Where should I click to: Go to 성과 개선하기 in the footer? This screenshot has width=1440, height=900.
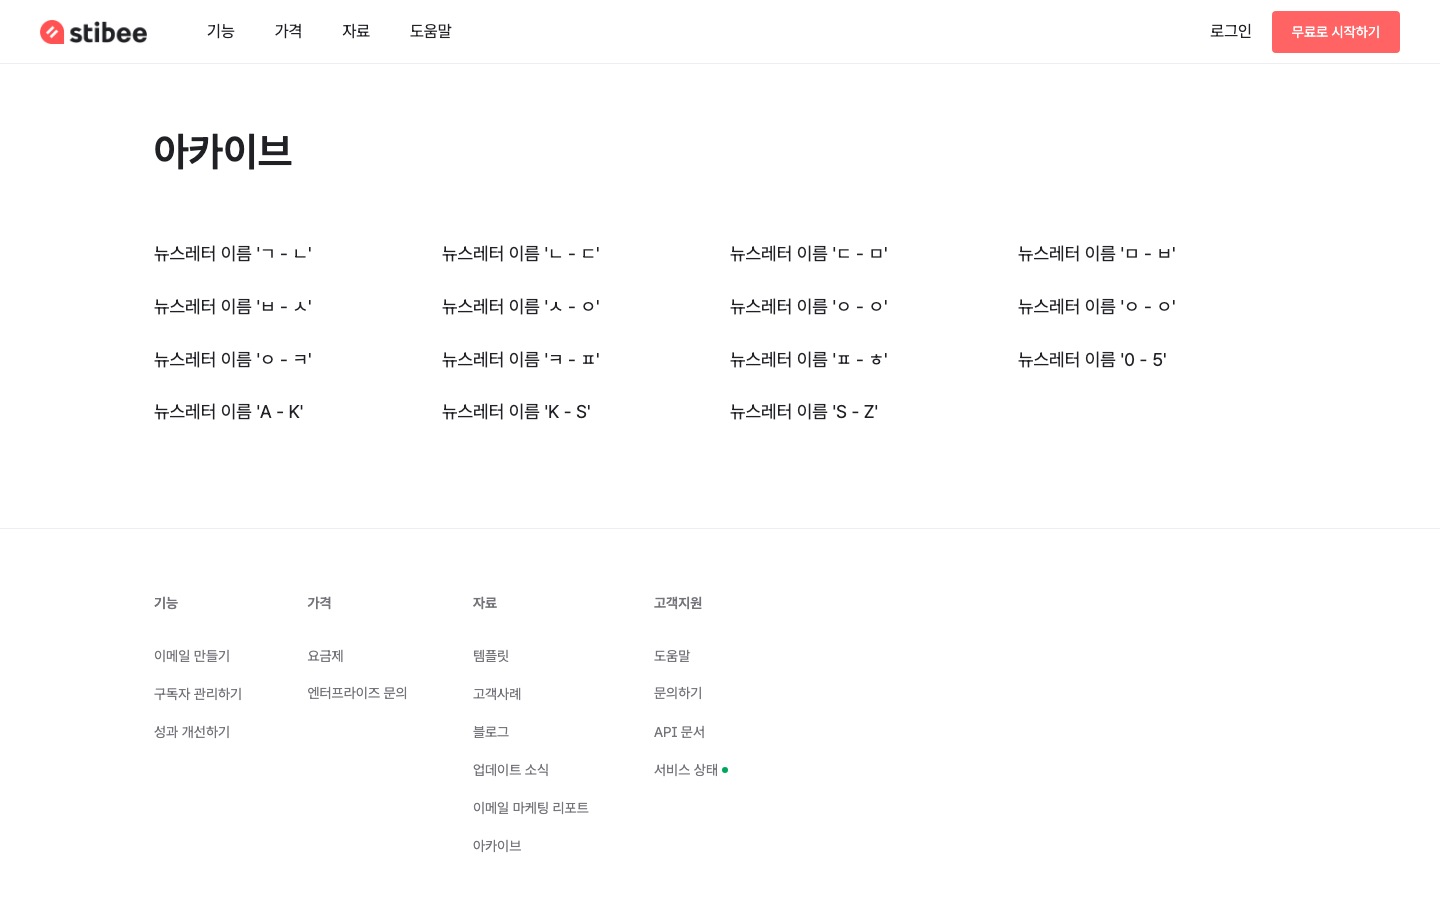192,732
